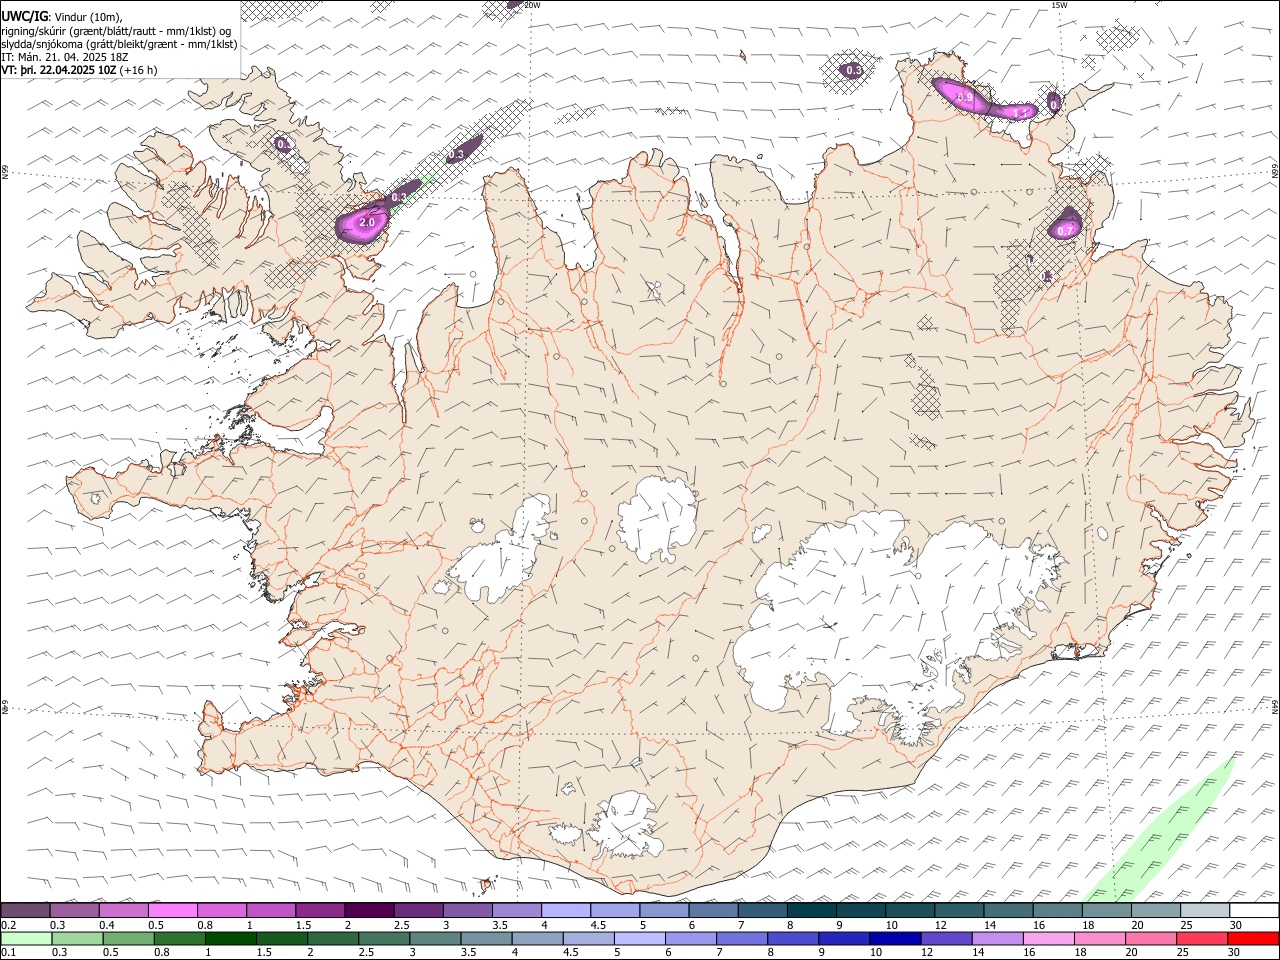
Task: Click the 'Vindur (10m)' text
Action: click(x=88, y=16)
